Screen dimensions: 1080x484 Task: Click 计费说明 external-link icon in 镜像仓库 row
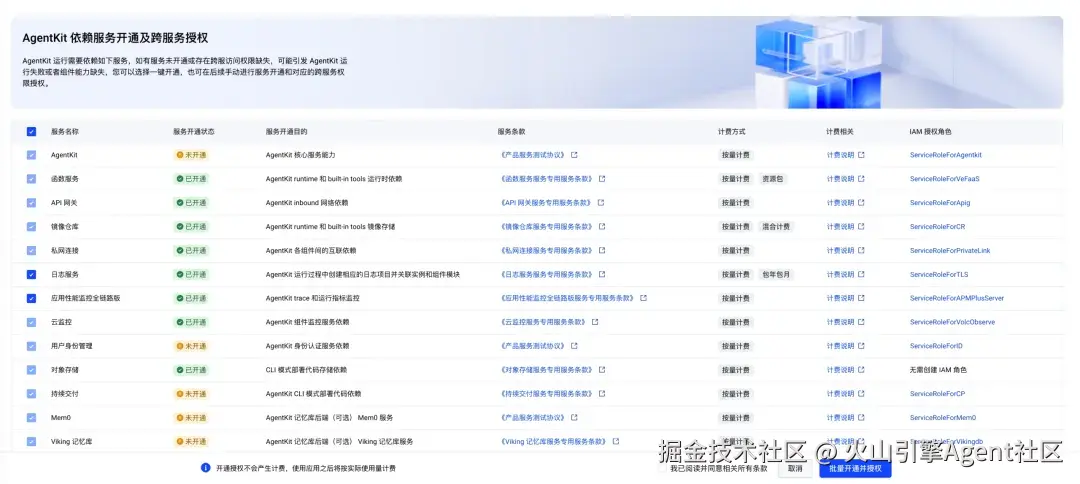coord(861,227)
